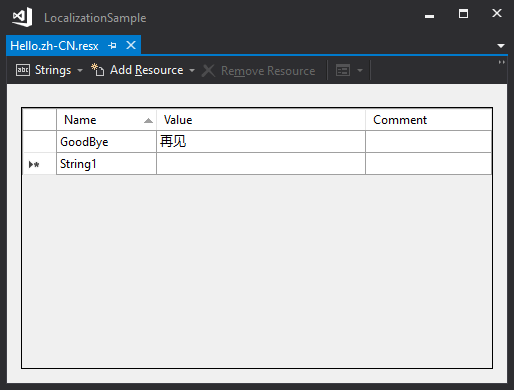Select the String1 name cell
The width and height of the screenshot is (514, 390).
coord(106,164)
